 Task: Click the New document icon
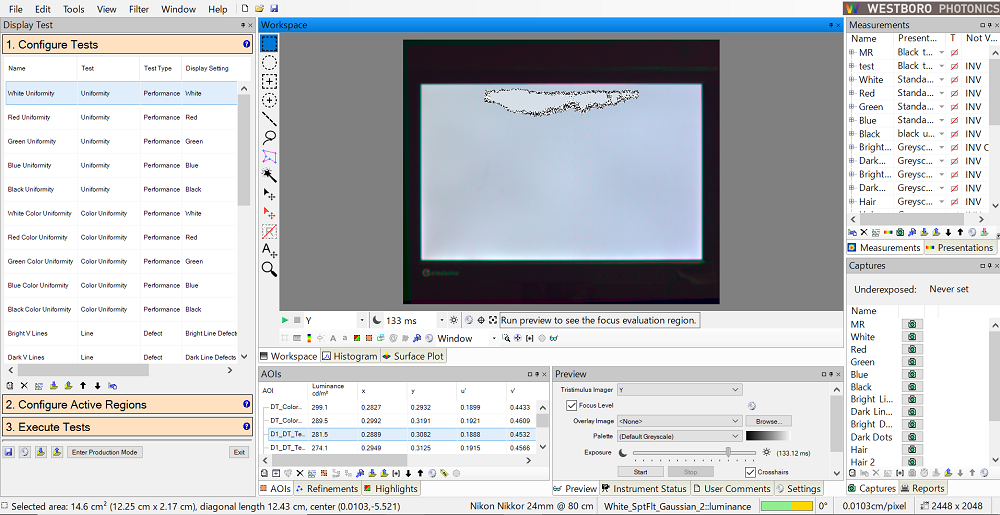245,9
